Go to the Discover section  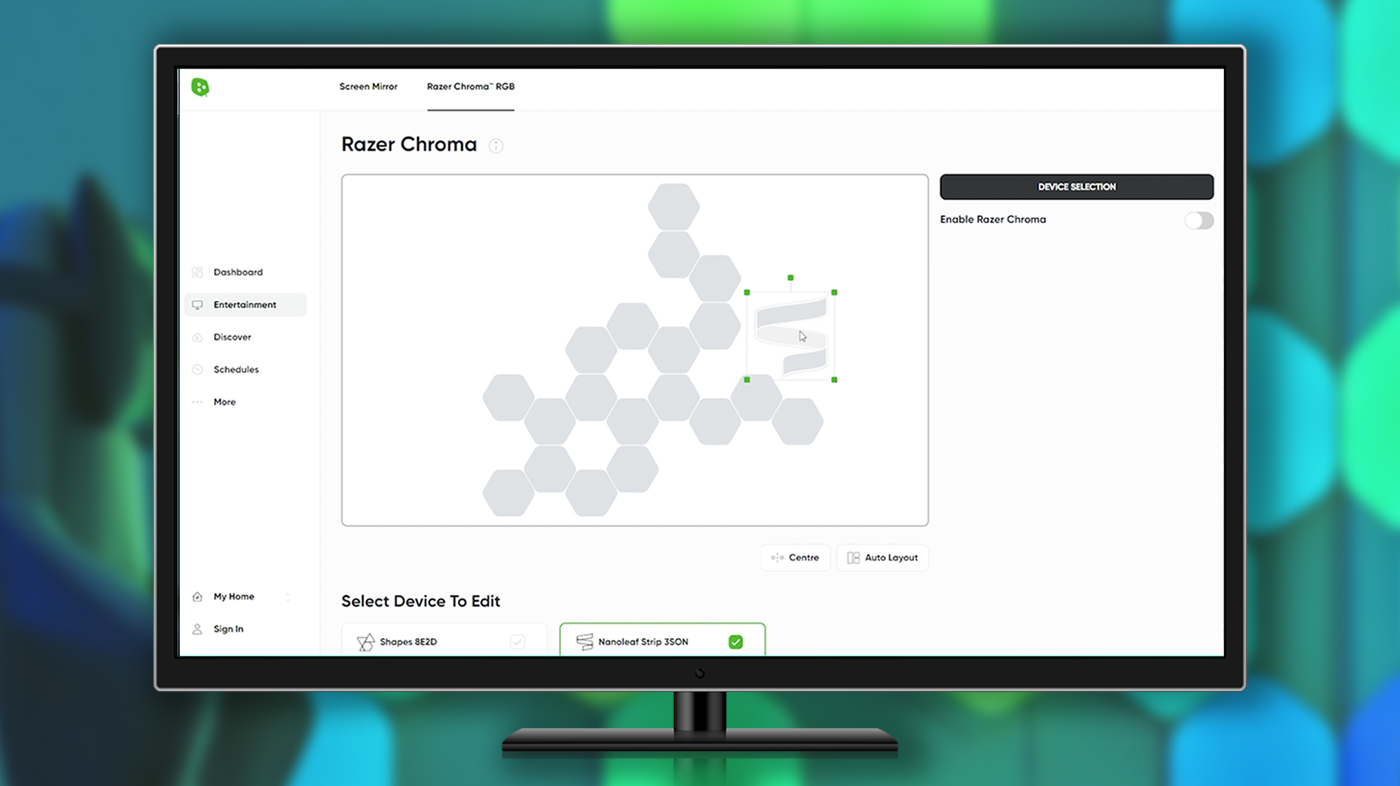pyautogui.click(x=232, y=337)
